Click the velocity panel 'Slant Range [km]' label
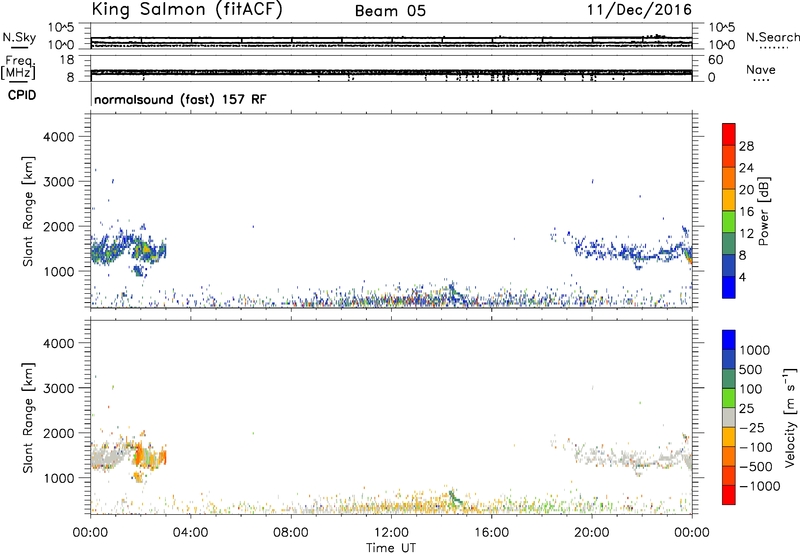800x554 pixels. click(28, 418)
